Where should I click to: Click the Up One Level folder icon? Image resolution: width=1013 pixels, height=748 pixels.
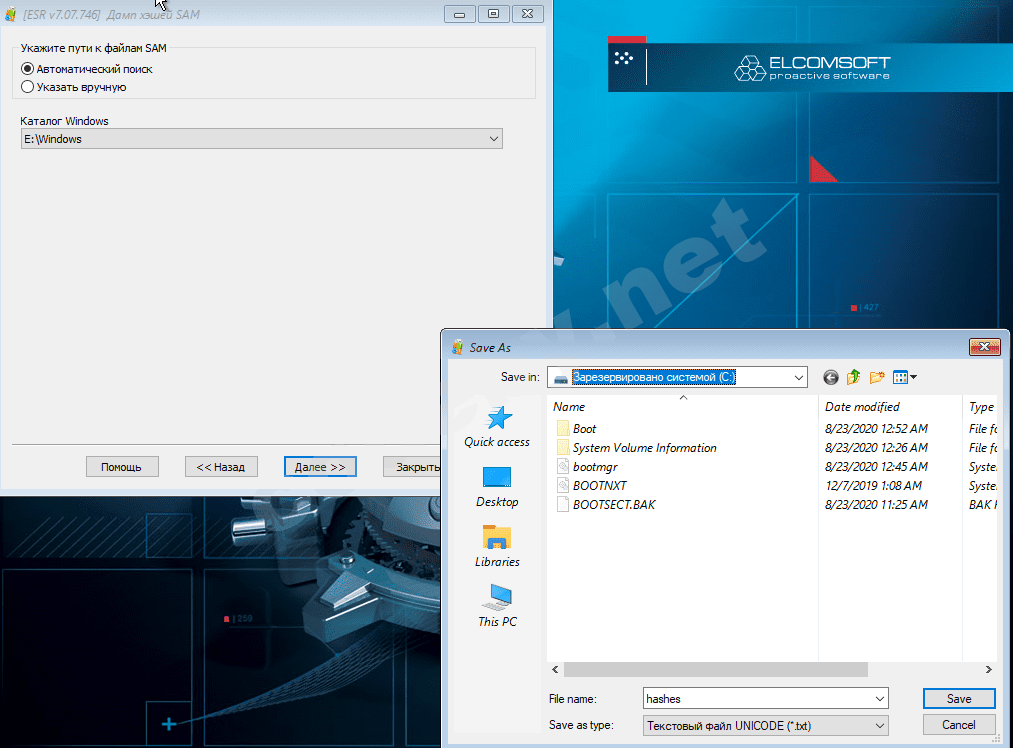853,377
